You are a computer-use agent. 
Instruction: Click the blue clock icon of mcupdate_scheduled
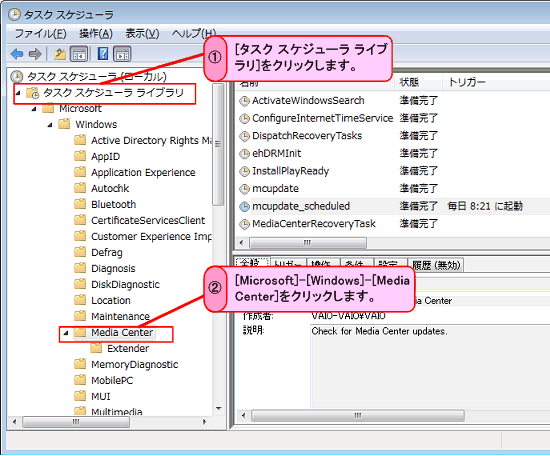[244, 207]
